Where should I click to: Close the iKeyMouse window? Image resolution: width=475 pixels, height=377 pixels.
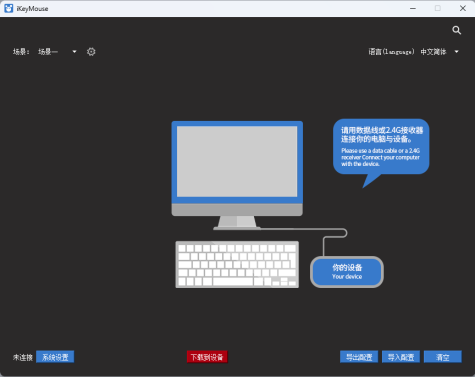[x=463, y=8]
